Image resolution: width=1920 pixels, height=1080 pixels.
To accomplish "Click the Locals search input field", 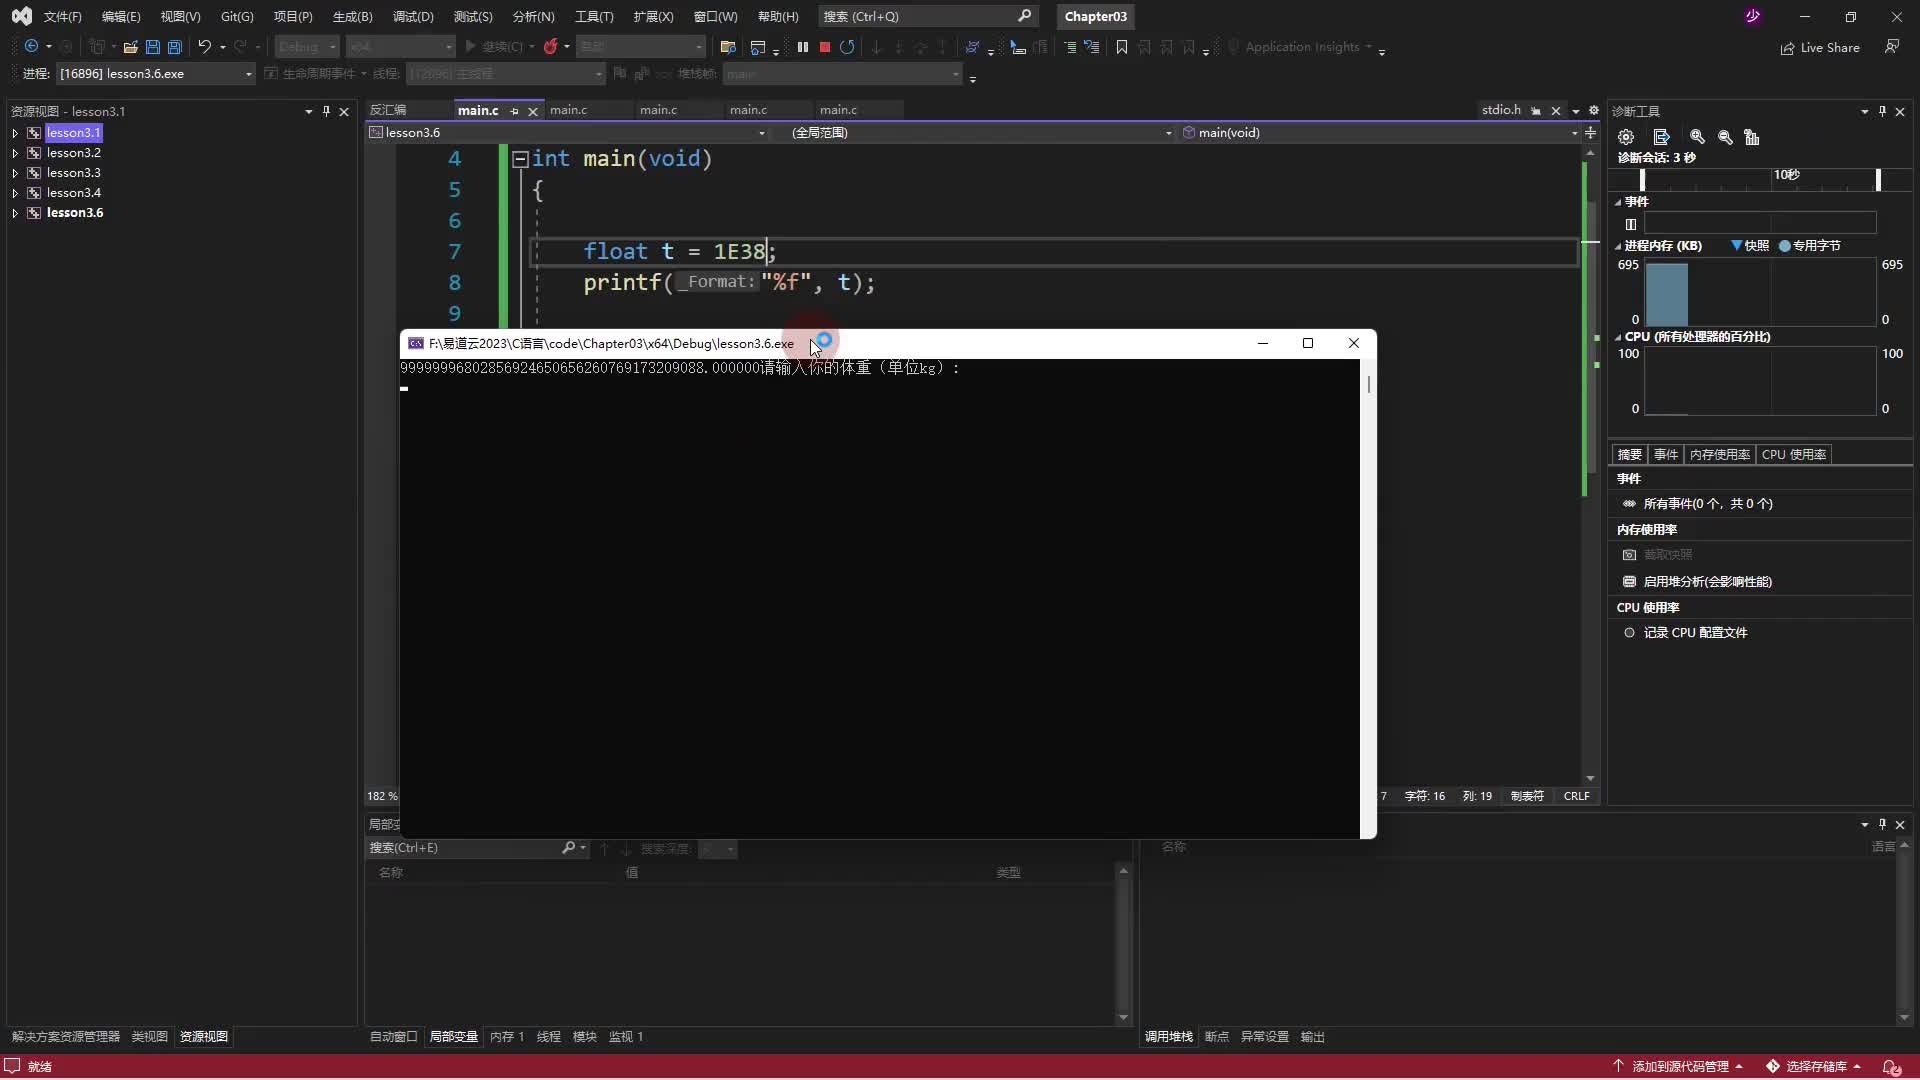I will pos(464,848).
